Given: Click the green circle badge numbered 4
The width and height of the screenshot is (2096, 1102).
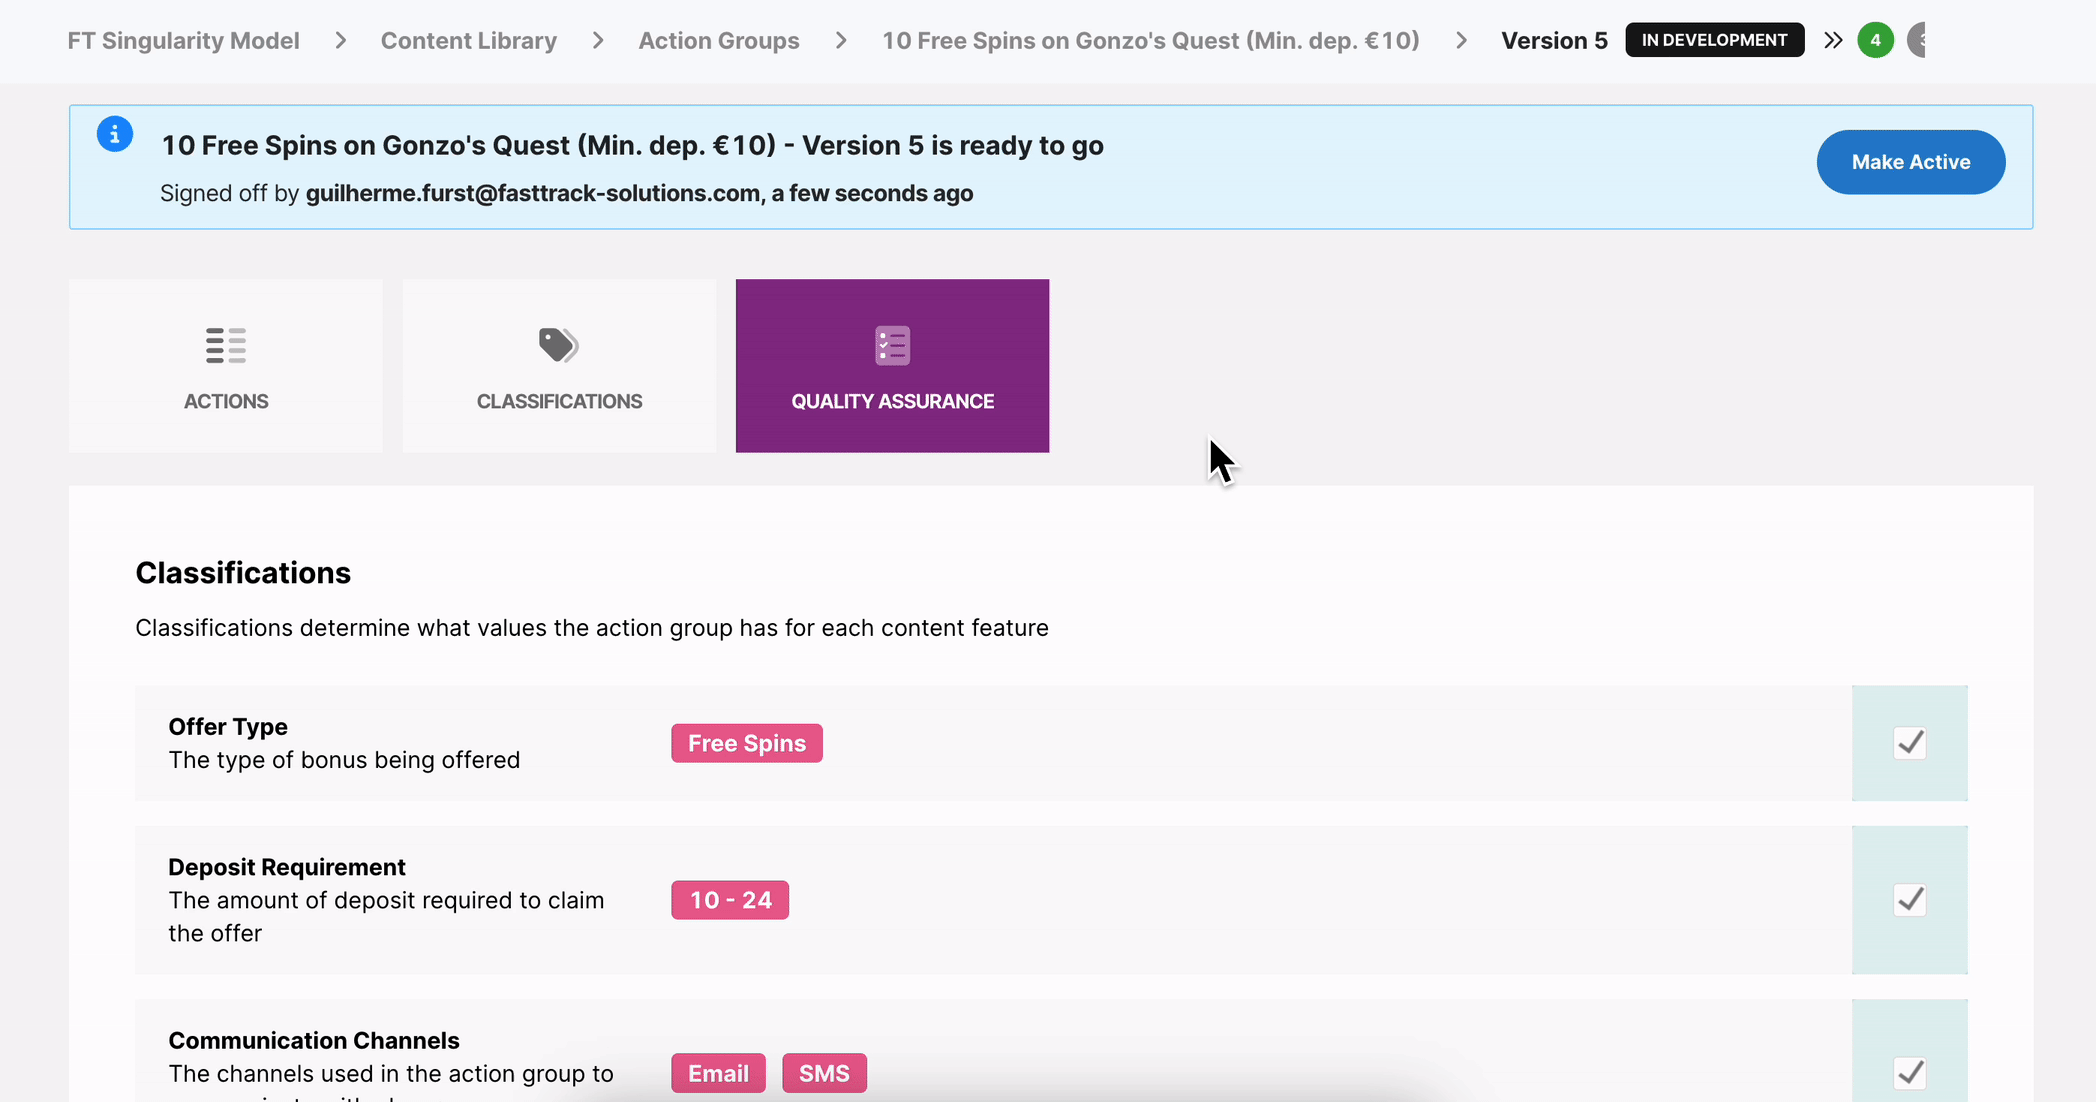Looking at the screenshot, I should pyautogui.click(x=1875, y=40).
